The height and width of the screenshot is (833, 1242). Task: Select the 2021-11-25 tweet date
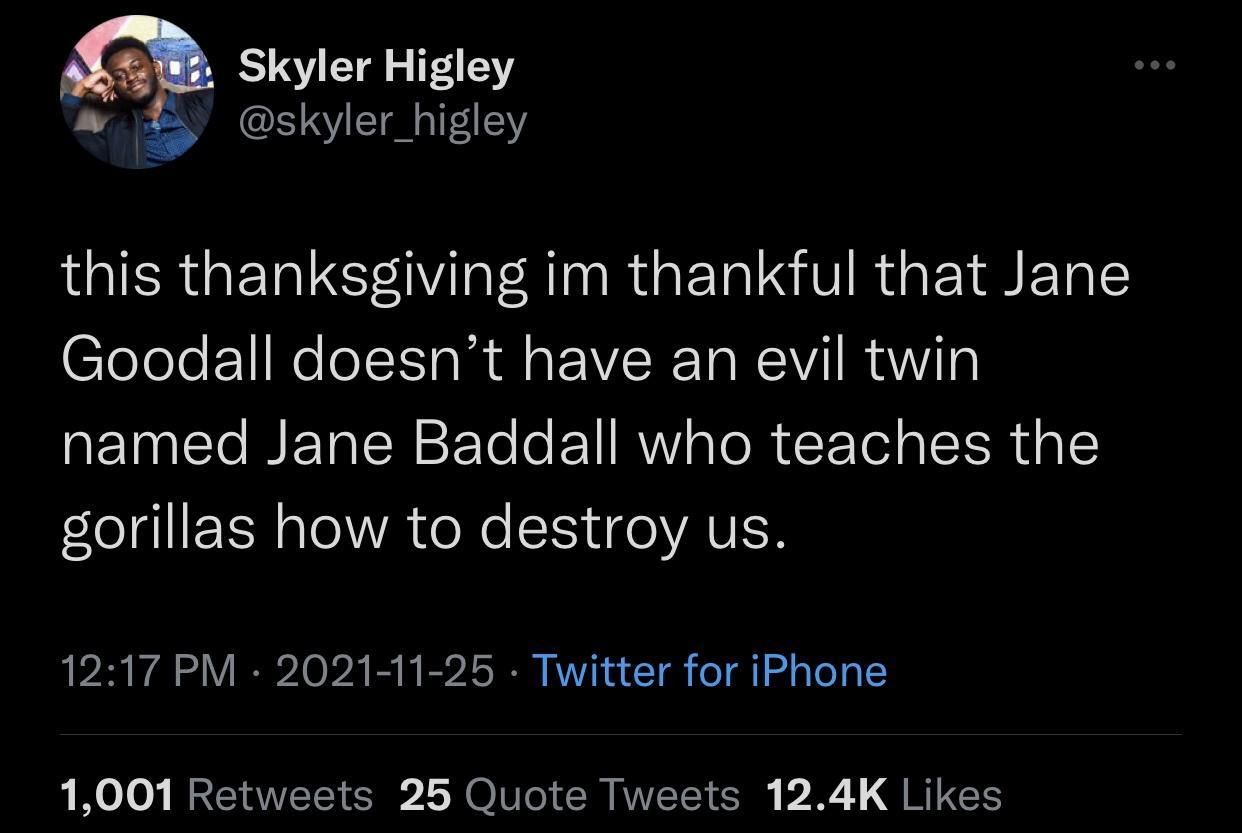pyautogui.click(x=384, y=671)
